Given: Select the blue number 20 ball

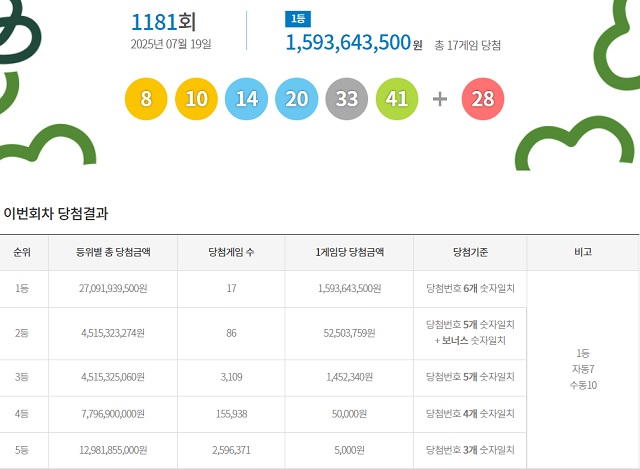Looking at the screenshot, I should coord(296,98).
